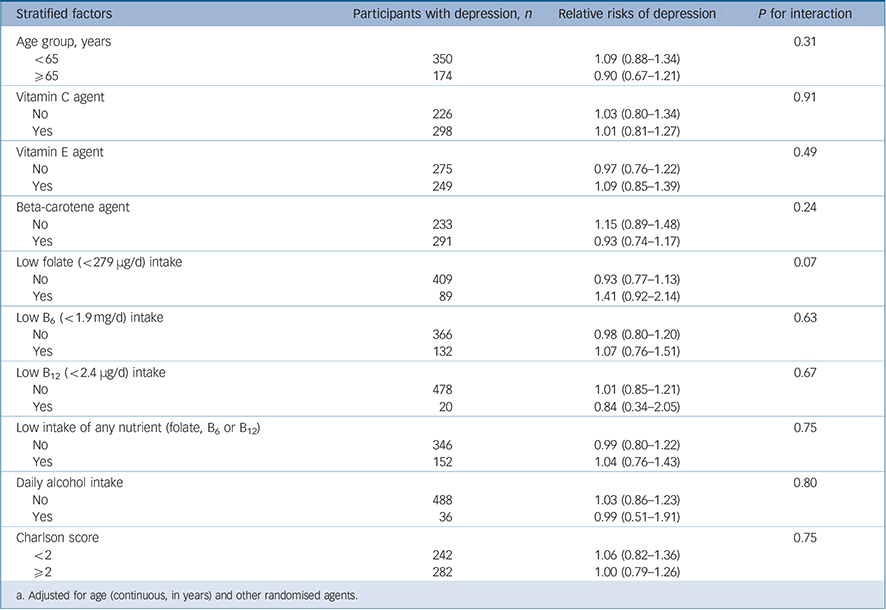
Task: Click the 'Stratified factors' column header
Action: [64, 14]
